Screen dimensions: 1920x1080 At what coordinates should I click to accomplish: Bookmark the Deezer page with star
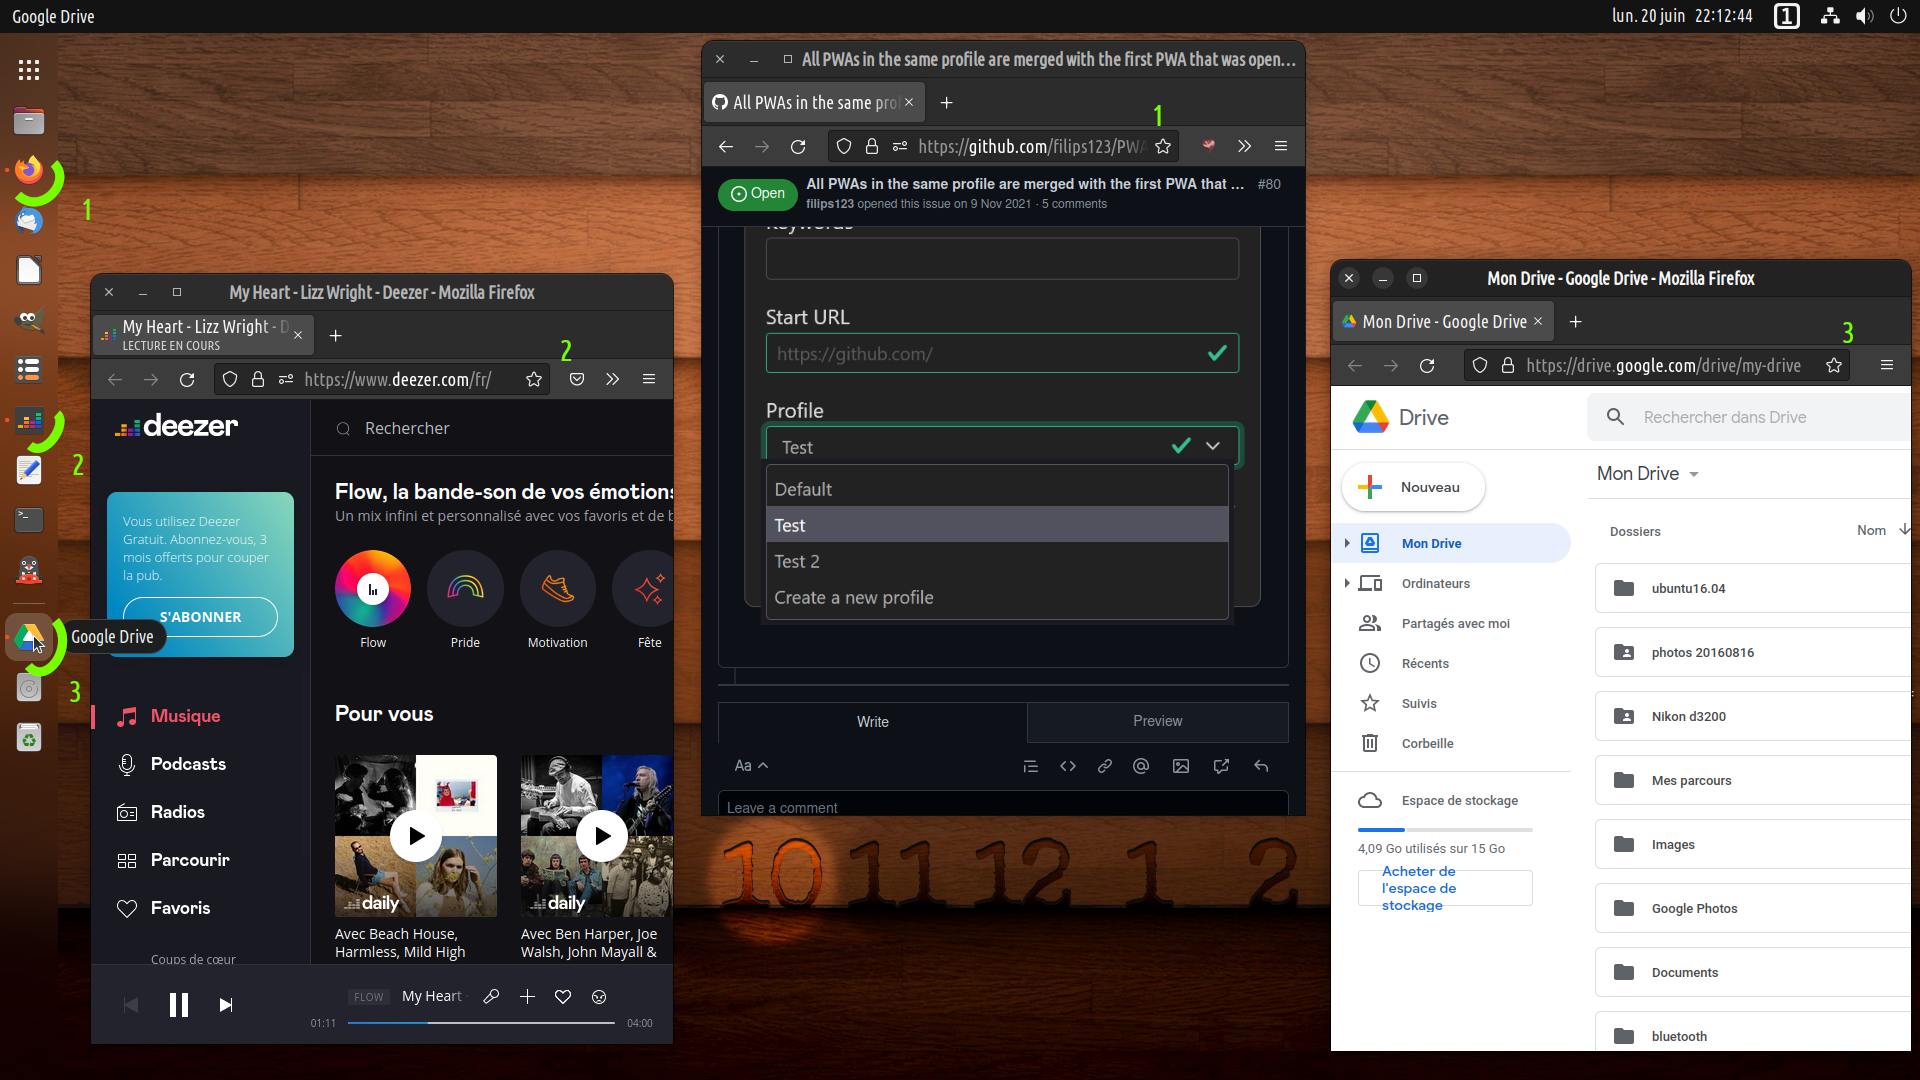pyautogui.click(x=534, y=379)
